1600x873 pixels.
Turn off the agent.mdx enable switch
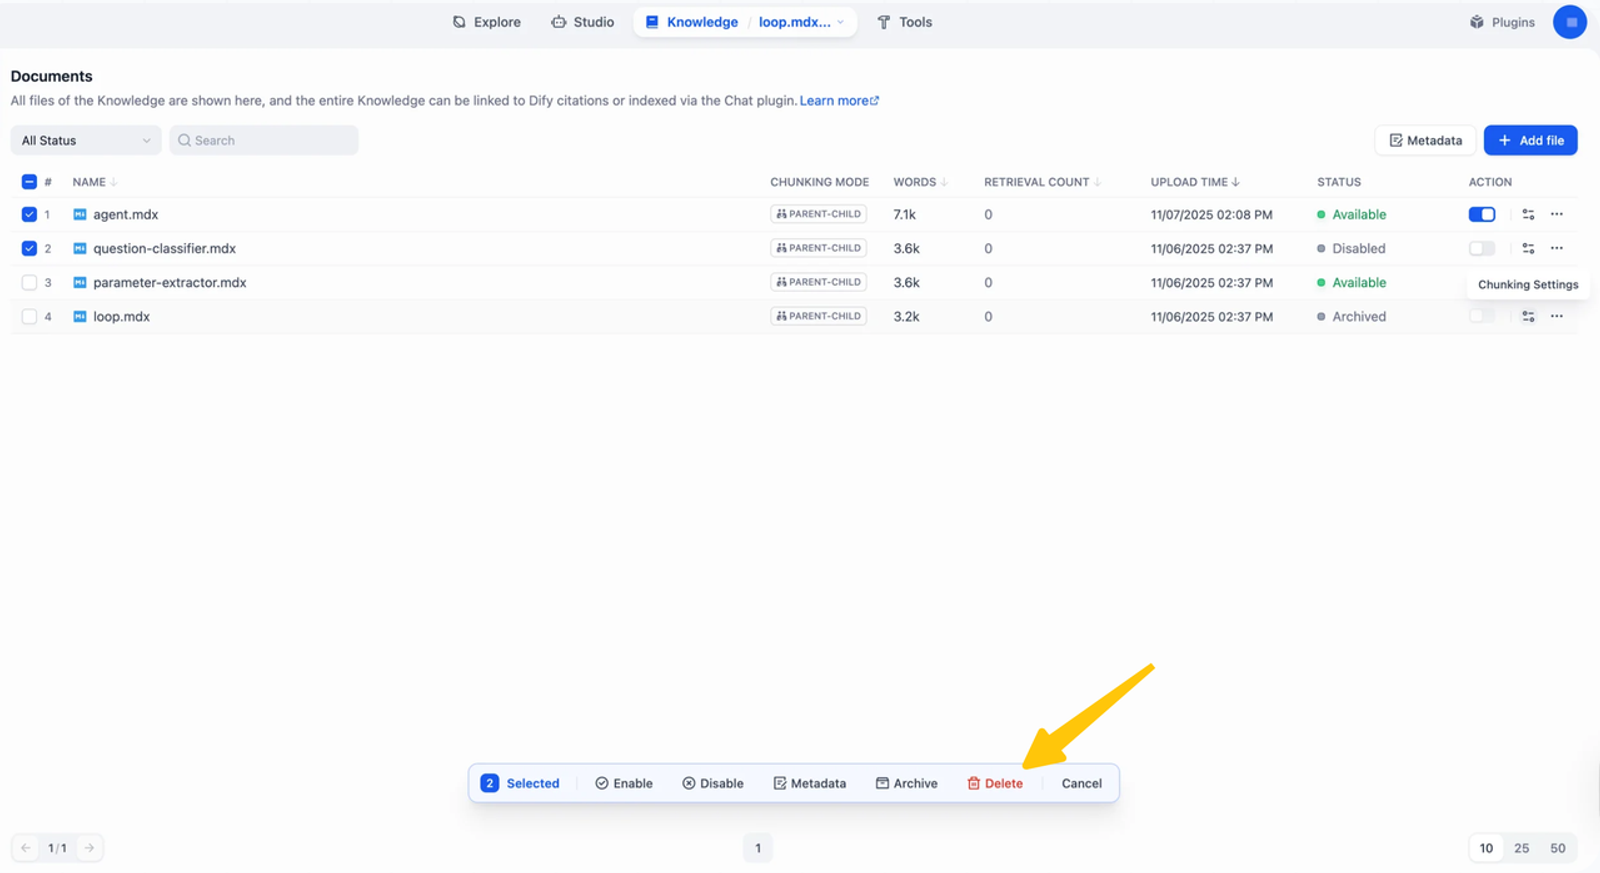tap(1482, 214)
